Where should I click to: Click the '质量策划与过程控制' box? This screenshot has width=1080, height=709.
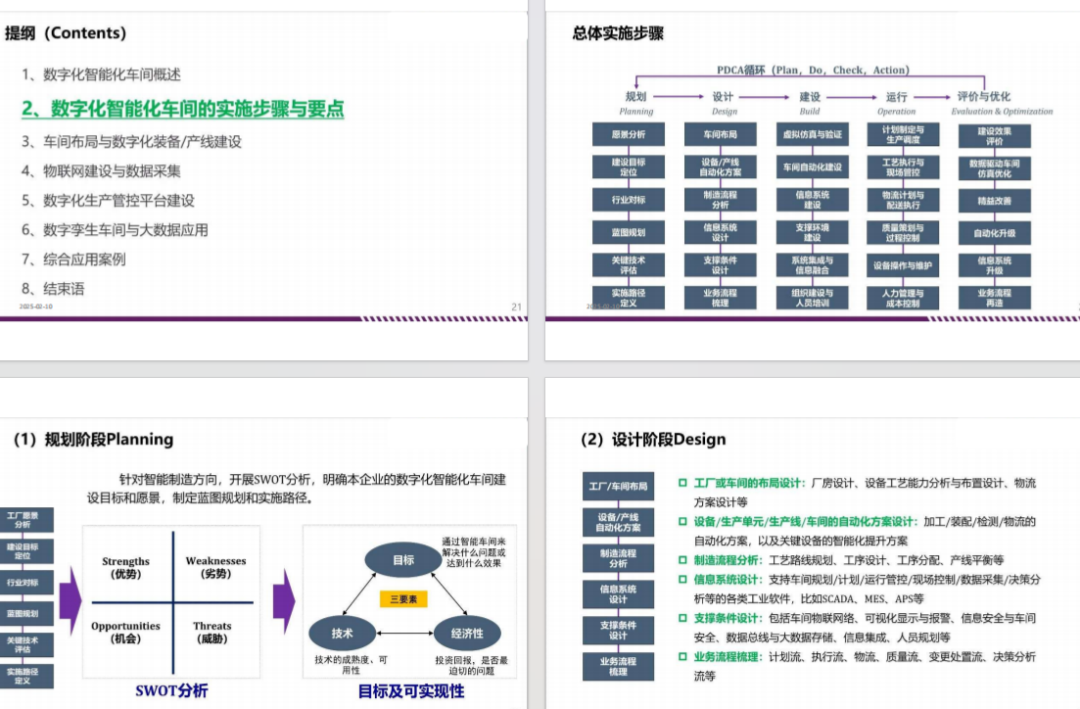903,232
